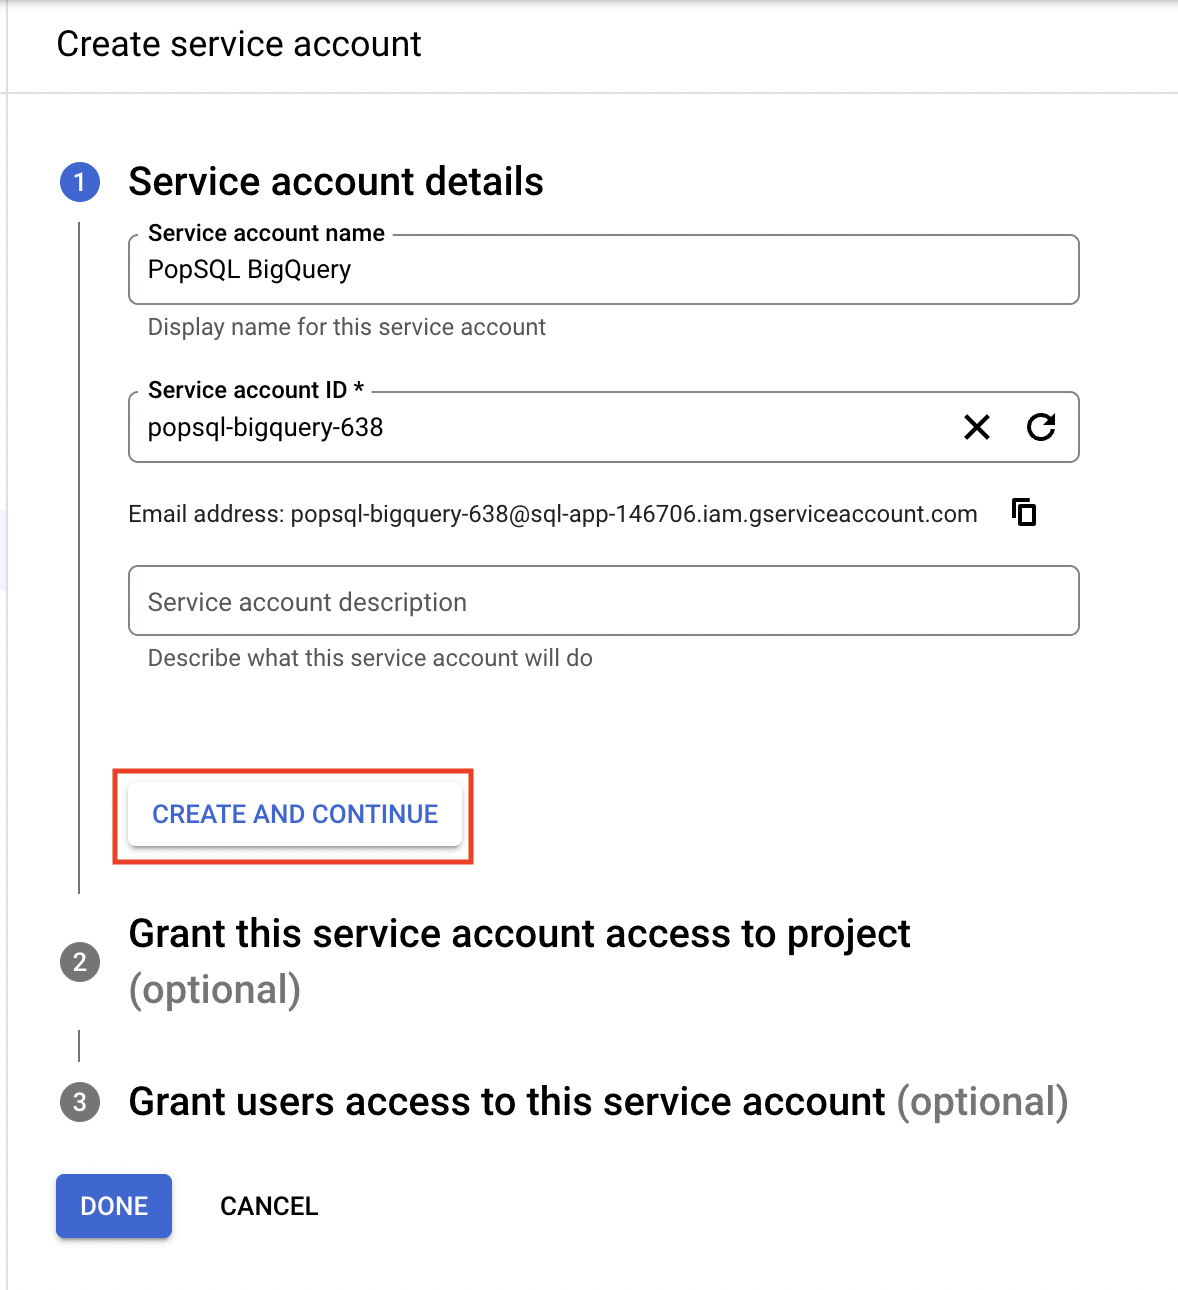Expand step 2 Grant this service account access to project
Screen dimensions: 1178x1290
point(519,961)
